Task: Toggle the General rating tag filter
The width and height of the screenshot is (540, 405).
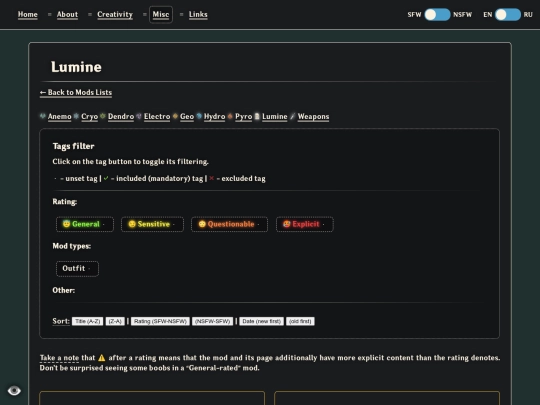Action: tap(85, 224)
